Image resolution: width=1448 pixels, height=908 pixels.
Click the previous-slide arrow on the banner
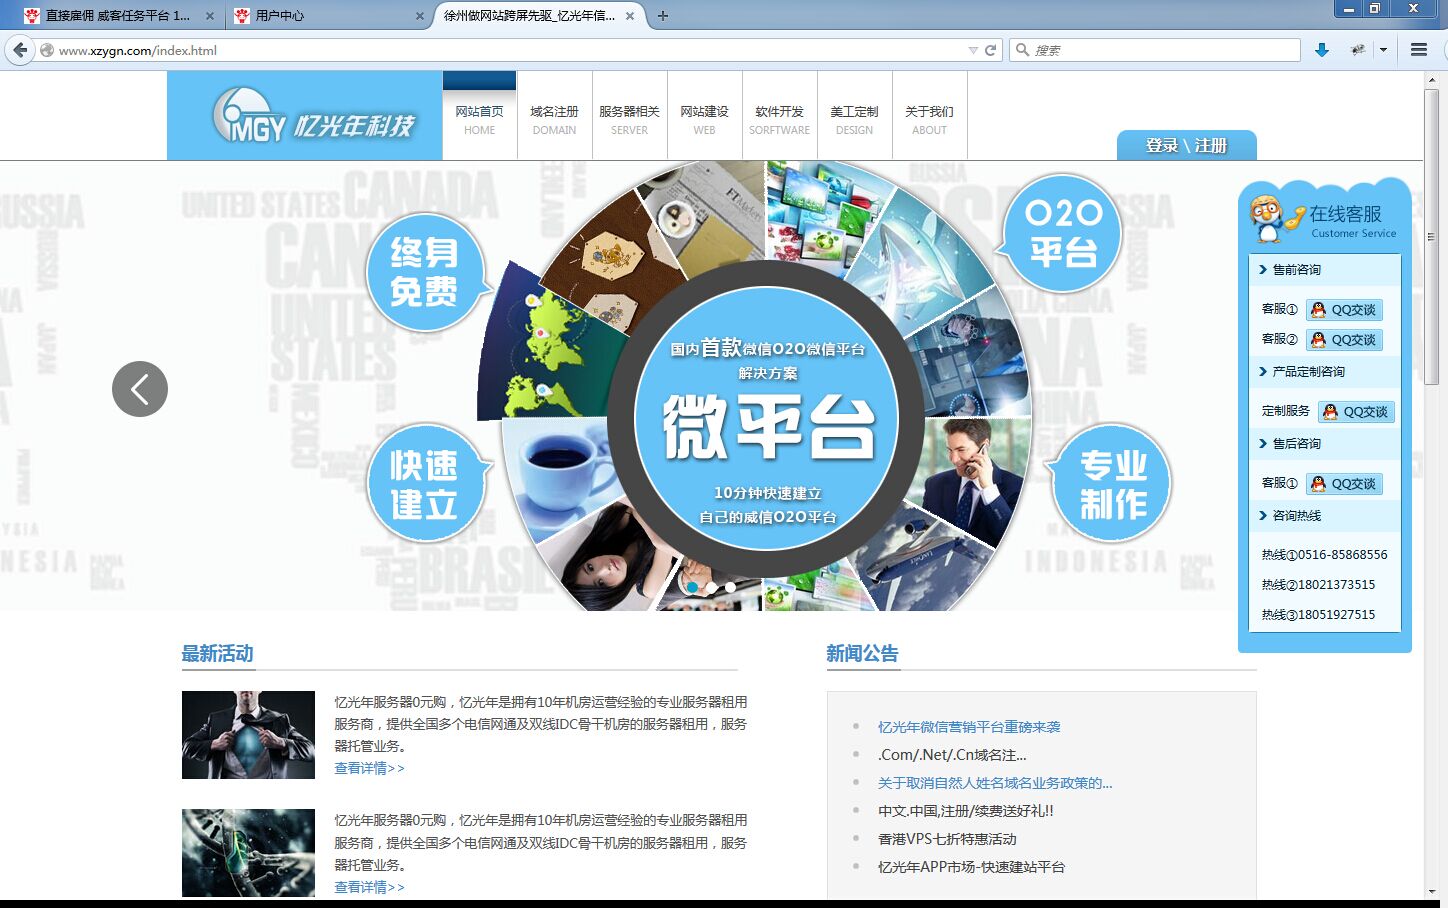click(x=140, y=389)
